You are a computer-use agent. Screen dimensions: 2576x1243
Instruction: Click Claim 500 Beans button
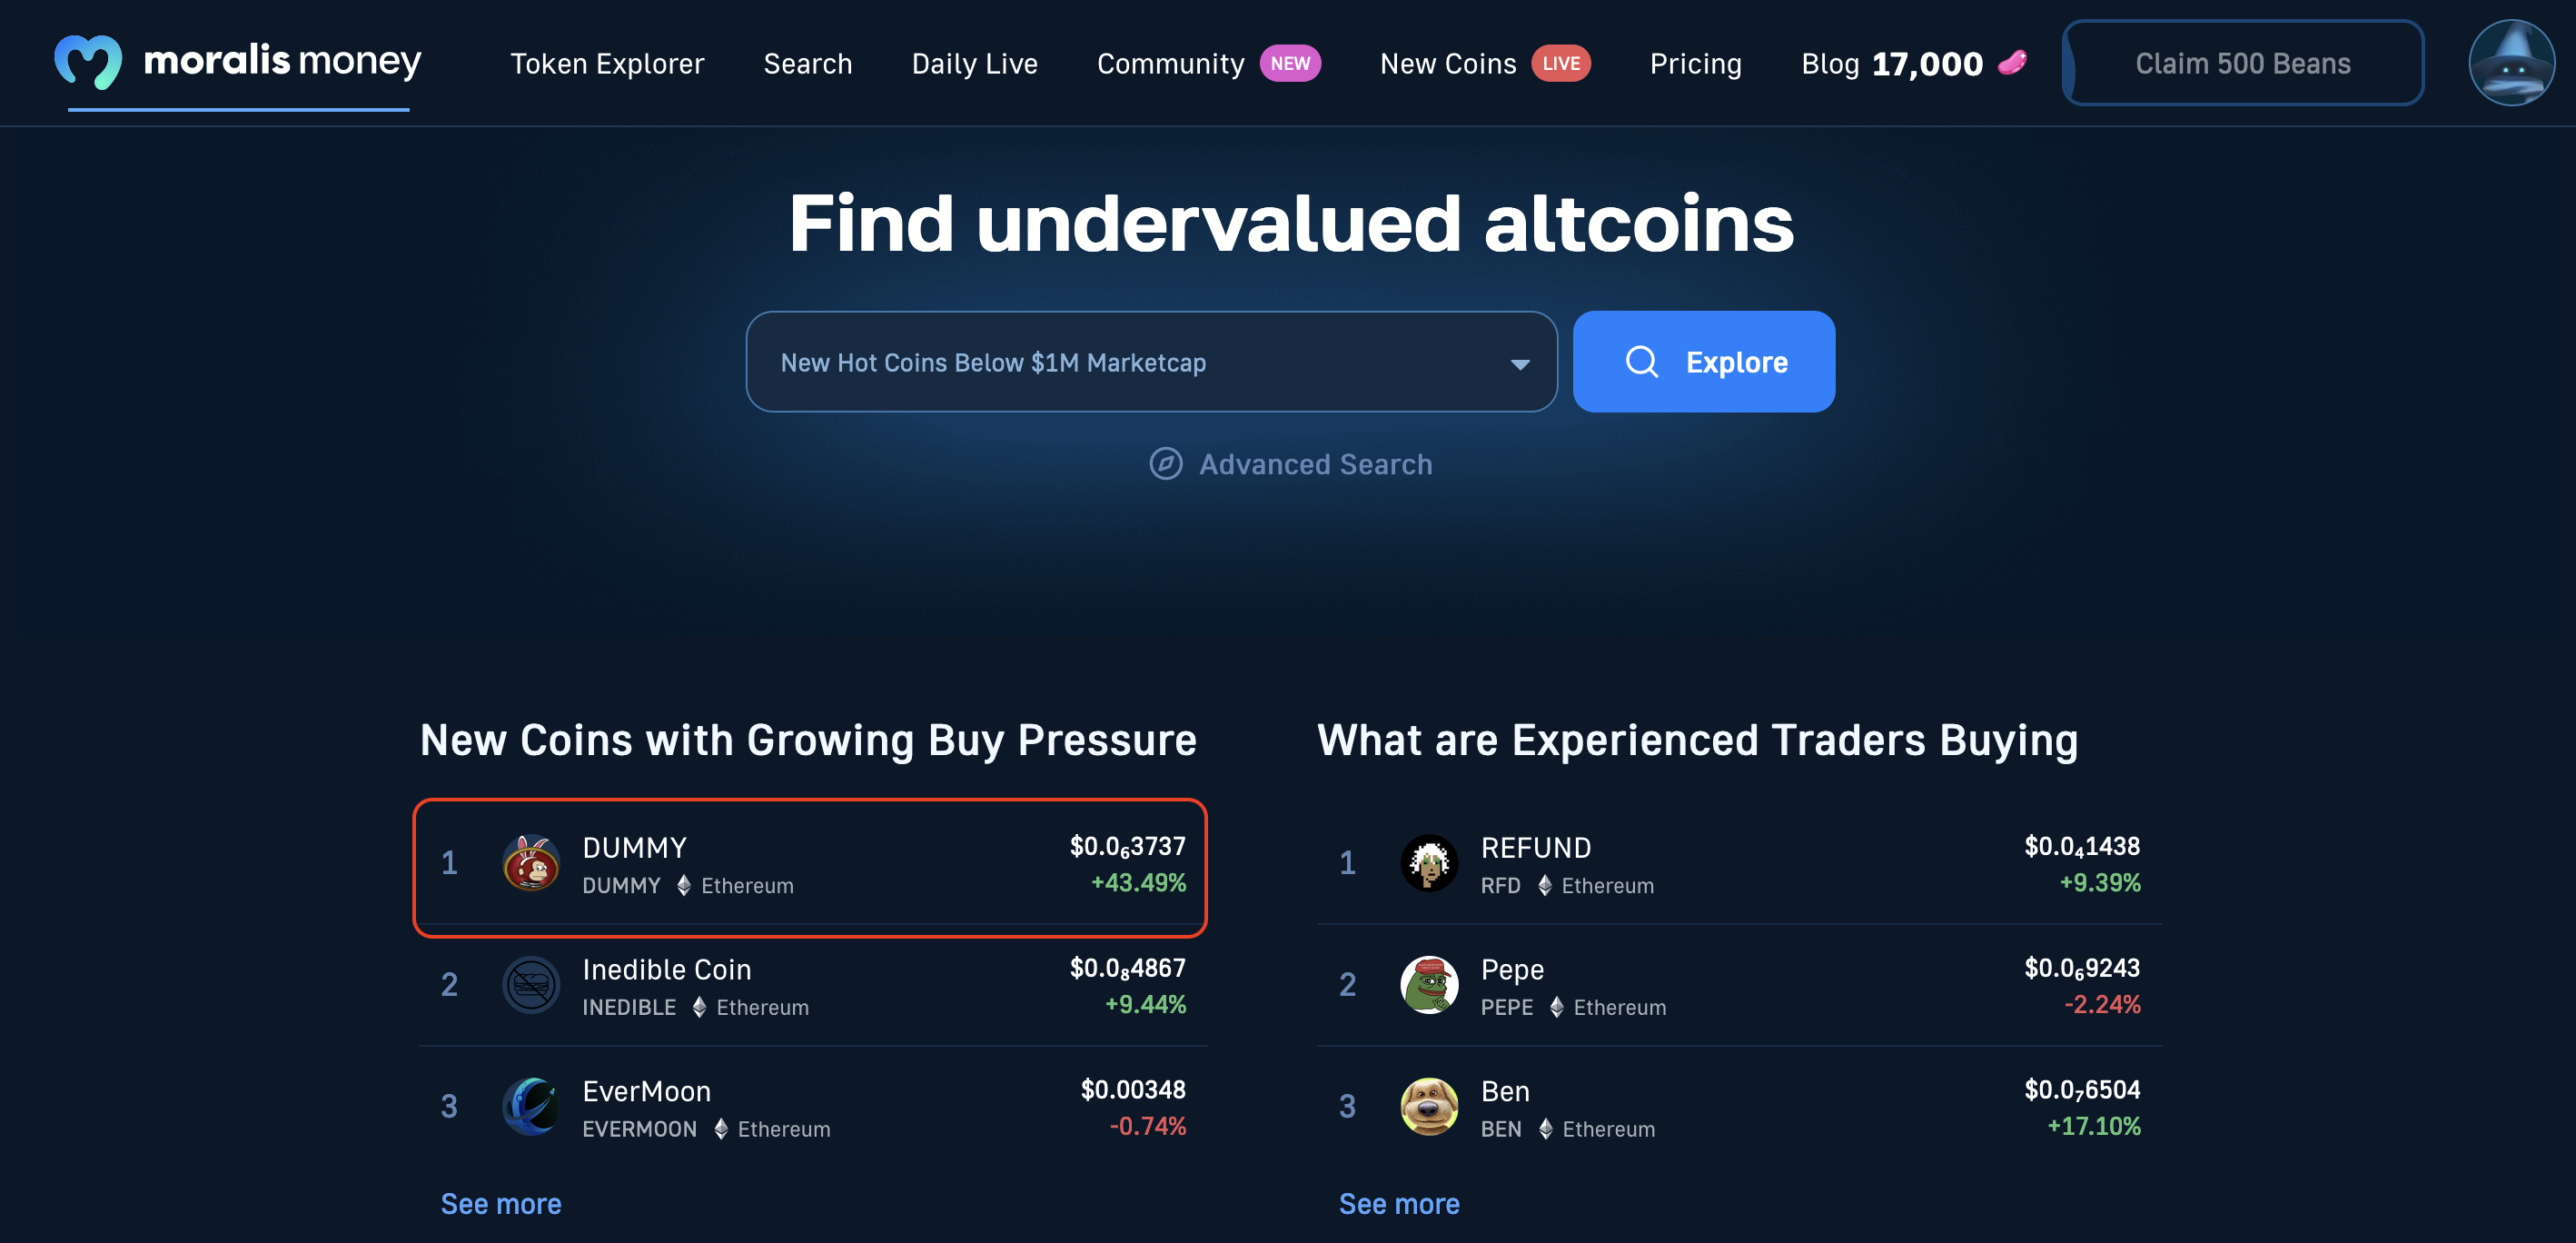(2244, 61)
